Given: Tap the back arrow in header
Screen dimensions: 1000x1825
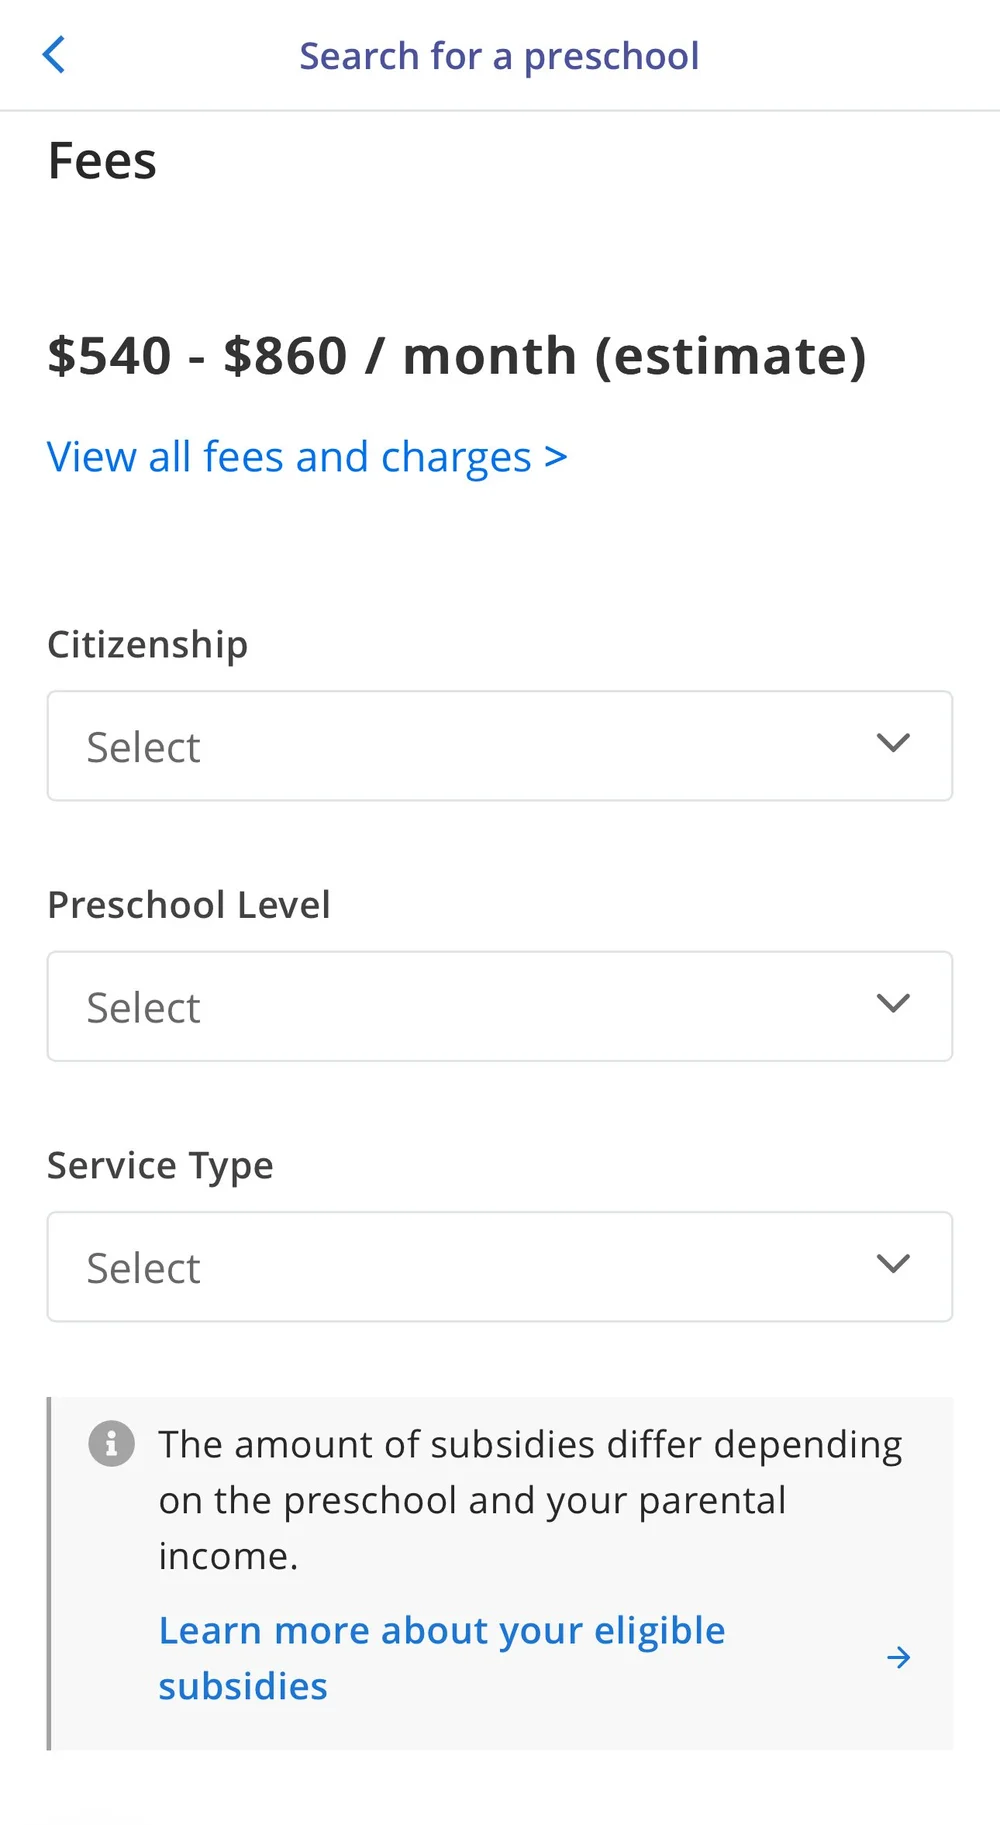Looking at the screenshot, I should click(54, 55).
